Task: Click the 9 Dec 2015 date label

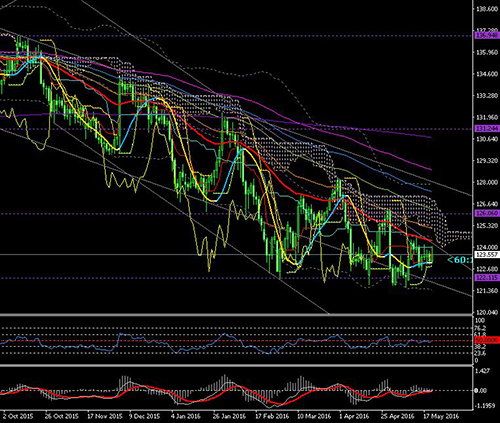Action: pyautogui.click(x=145, y=416)
